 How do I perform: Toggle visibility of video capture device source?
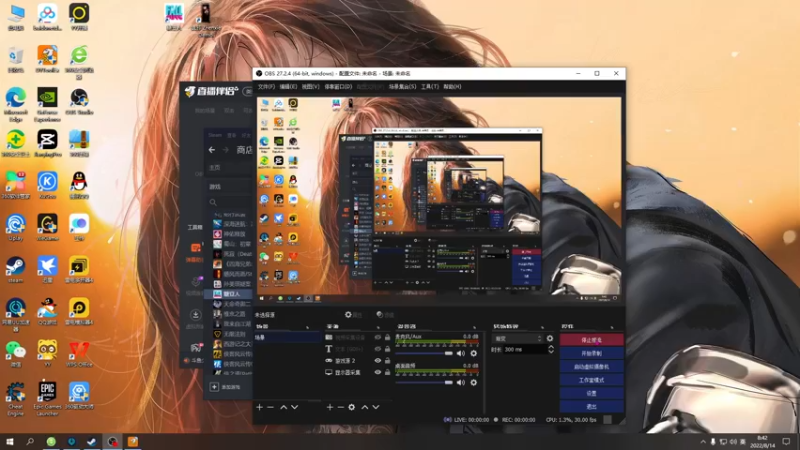tap(378, 337)
